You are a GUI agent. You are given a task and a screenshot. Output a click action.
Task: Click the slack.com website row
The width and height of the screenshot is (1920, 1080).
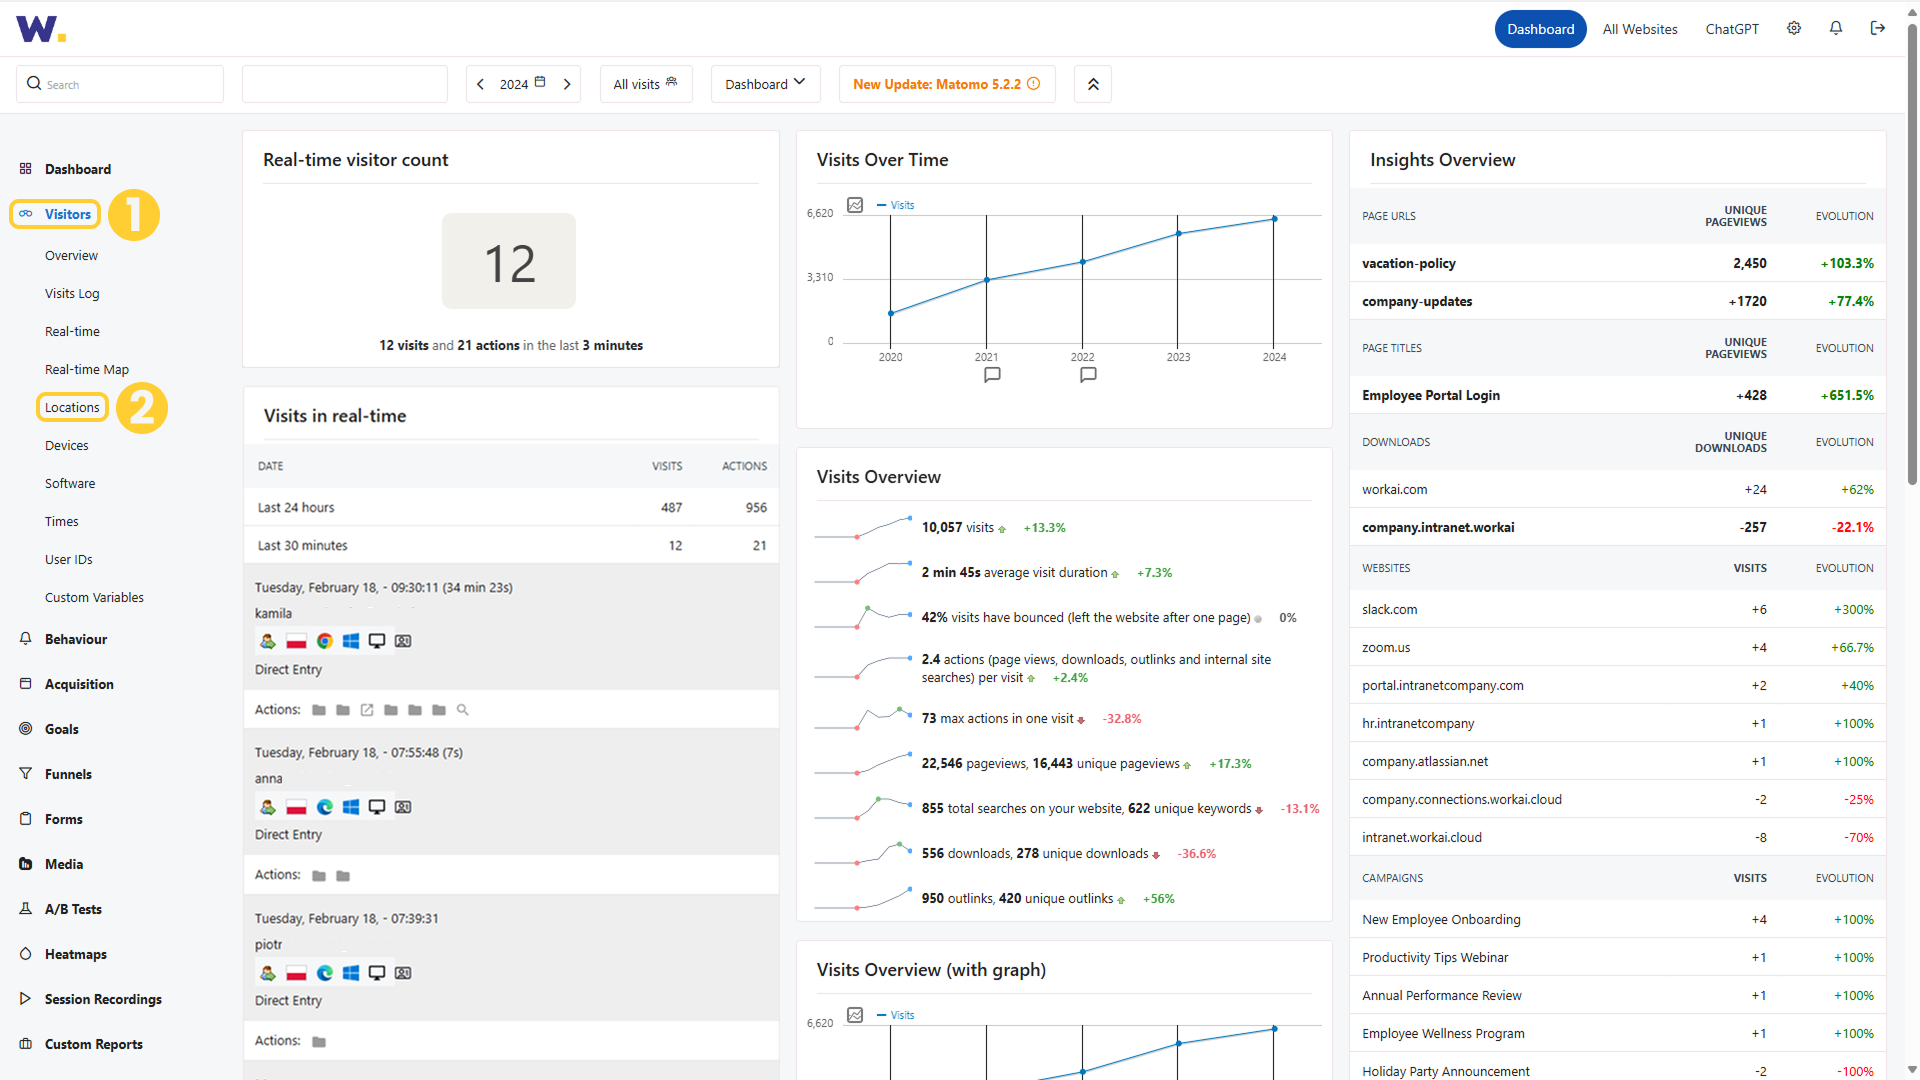(1617, 609)
